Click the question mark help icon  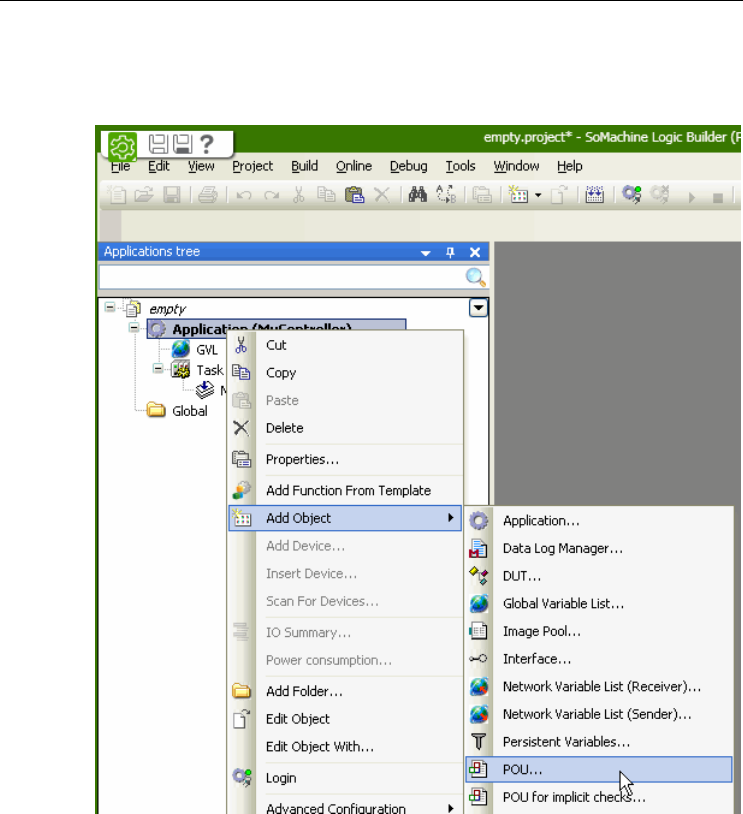coord(207,144)
